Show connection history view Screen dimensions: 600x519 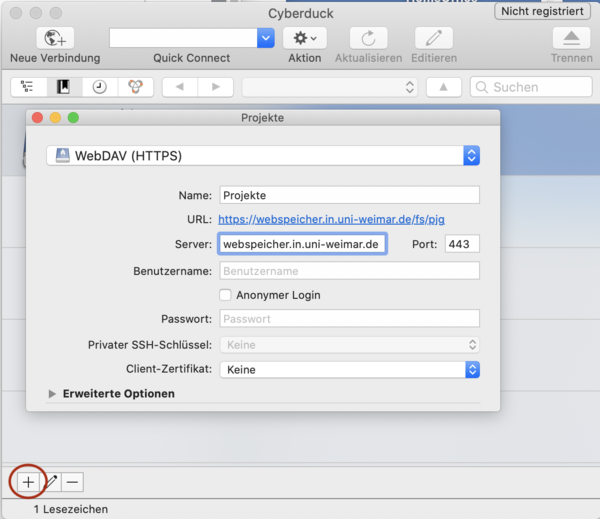coord(99,87)
